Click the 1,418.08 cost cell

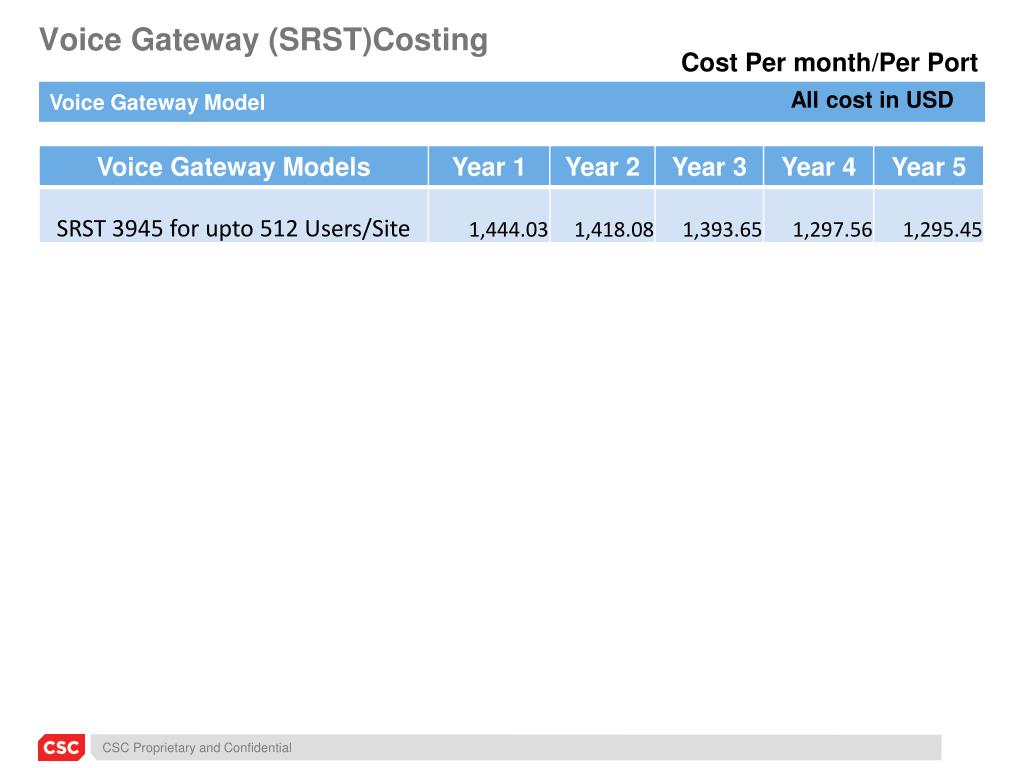coord(602,216)
